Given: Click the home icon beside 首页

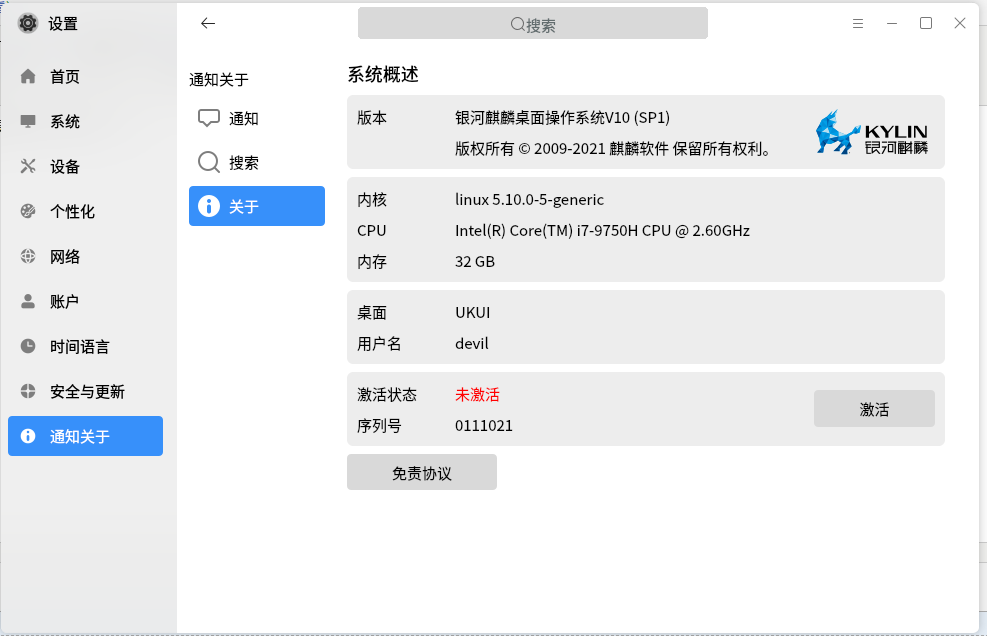Looking at the screenshot, I should (x=28, y=76).
